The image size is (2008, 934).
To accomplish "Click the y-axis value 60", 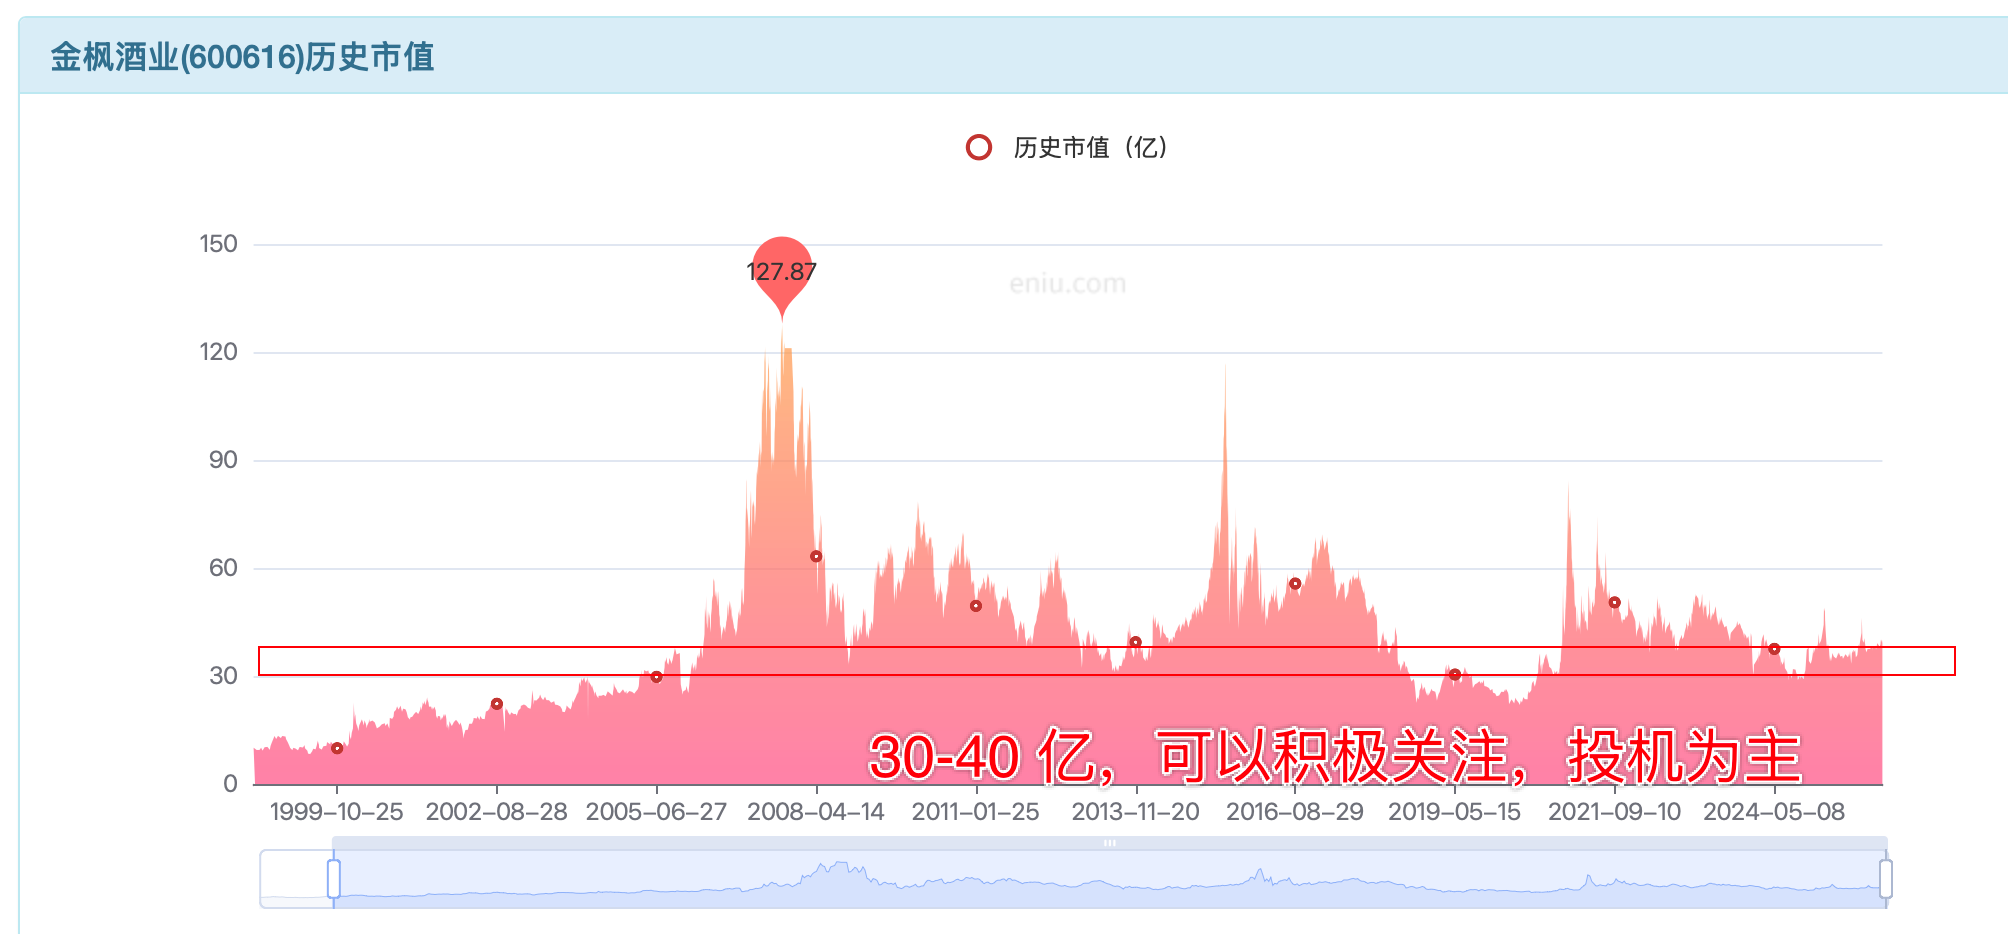I will point(223,568).
